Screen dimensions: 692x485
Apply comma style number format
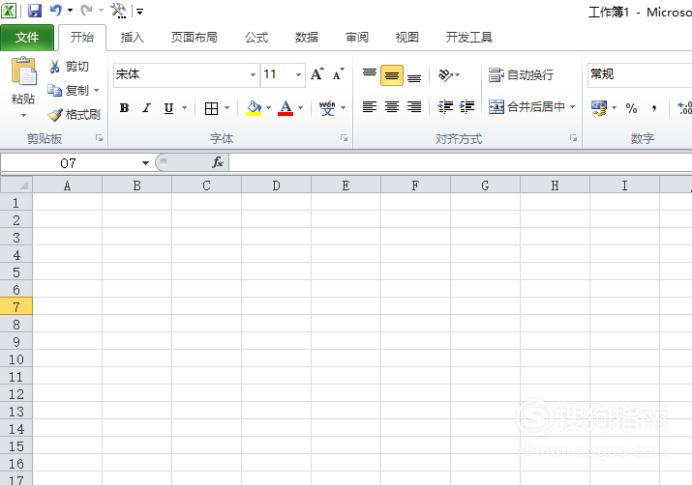(654, 108)
